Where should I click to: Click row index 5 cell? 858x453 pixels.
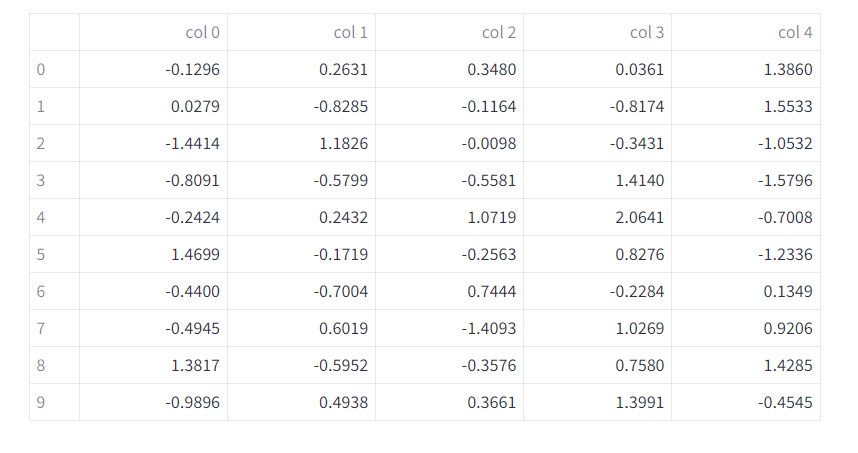[x=54, y=254]
